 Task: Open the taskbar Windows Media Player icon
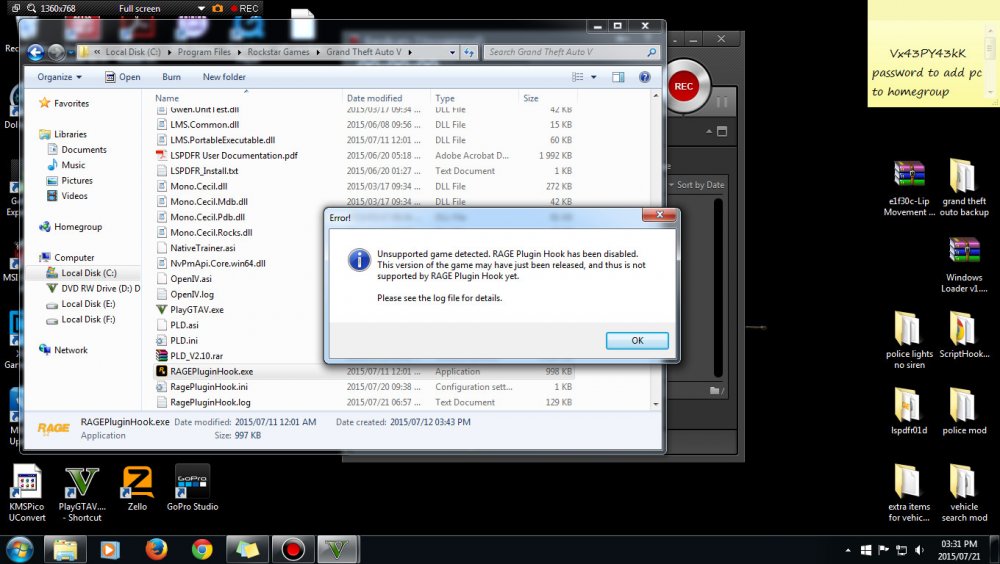click(110, 549)
